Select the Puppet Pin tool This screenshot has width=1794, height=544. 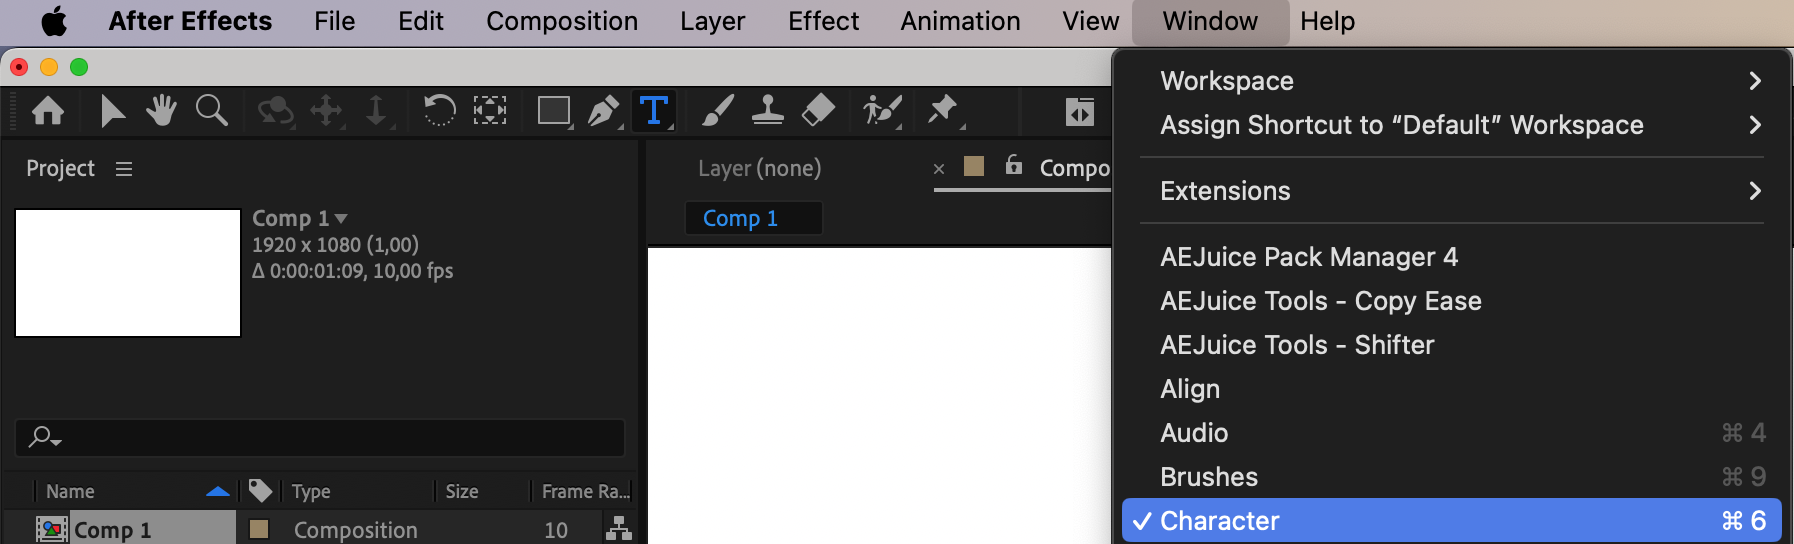pos(941,110)
